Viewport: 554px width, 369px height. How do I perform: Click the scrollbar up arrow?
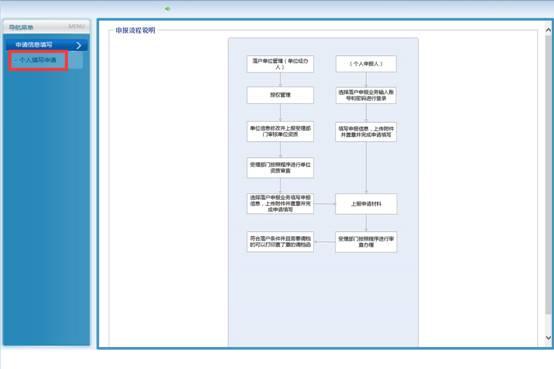548,30
